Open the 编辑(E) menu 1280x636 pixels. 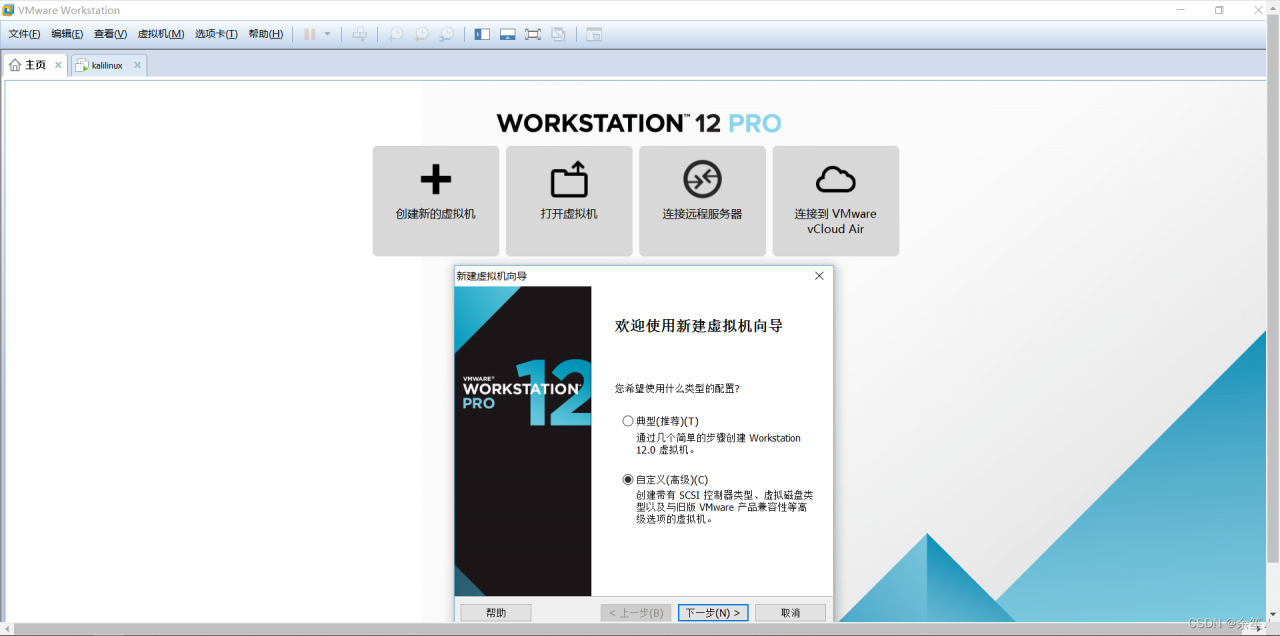click(x=67, y=34)
